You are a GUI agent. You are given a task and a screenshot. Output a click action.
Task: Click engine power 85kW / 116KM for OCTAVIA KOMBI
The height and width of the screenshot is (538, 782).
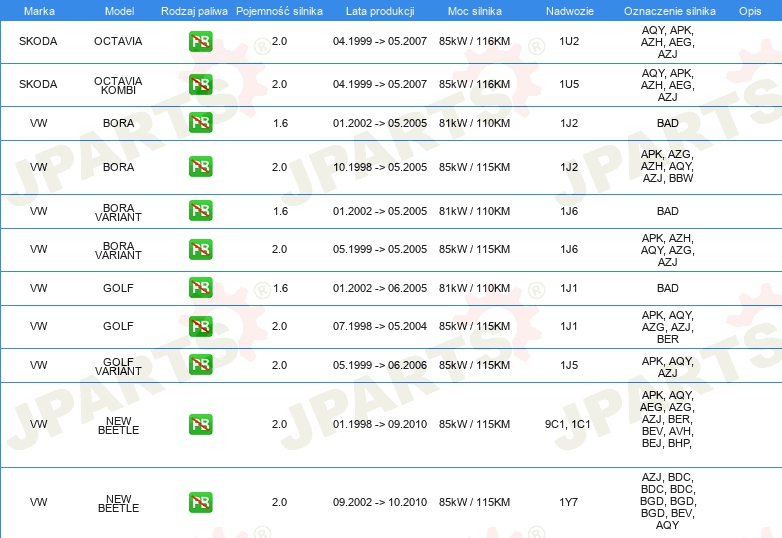coord(474,84)
